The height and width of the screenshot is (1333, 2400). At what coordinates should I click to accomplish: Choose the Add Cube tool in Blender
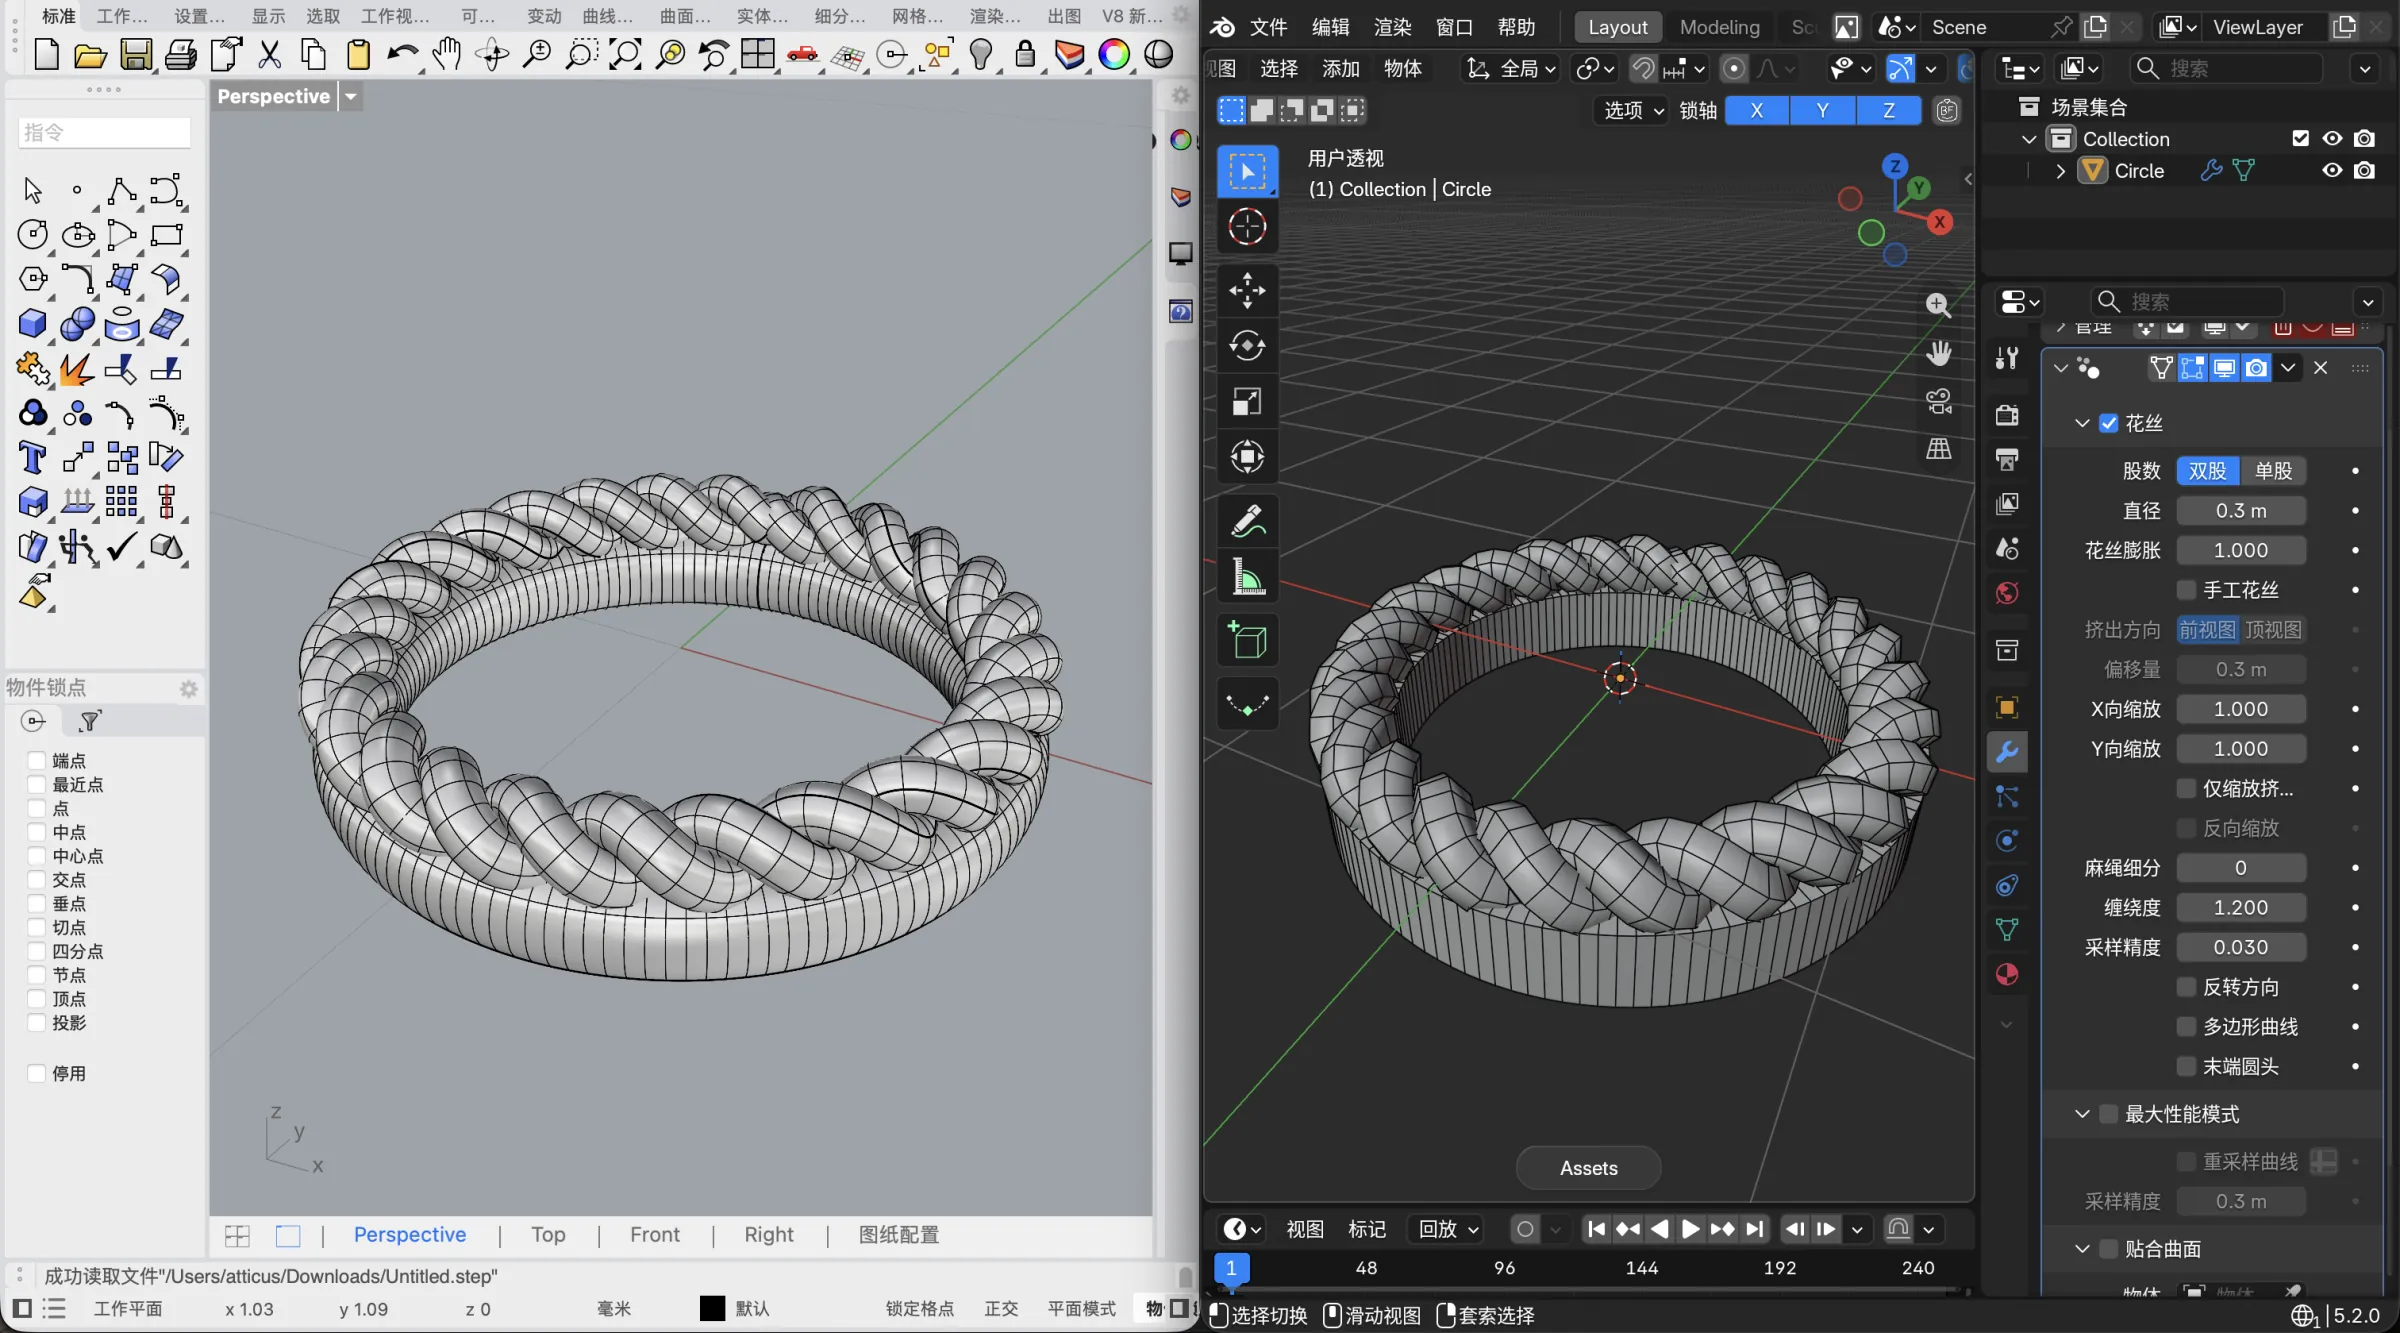point(1247,641)
